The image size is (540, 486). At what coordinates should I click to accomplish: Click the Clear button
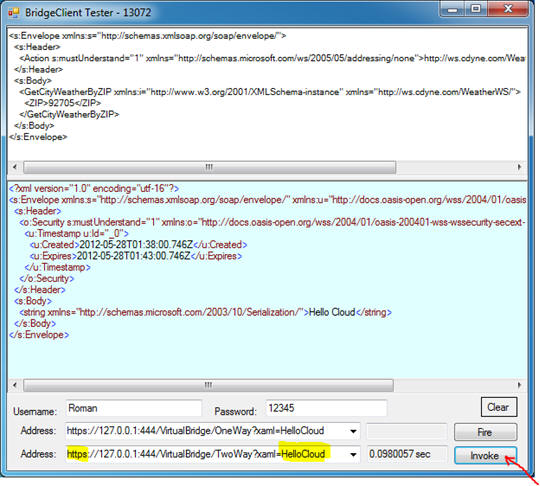499,407
